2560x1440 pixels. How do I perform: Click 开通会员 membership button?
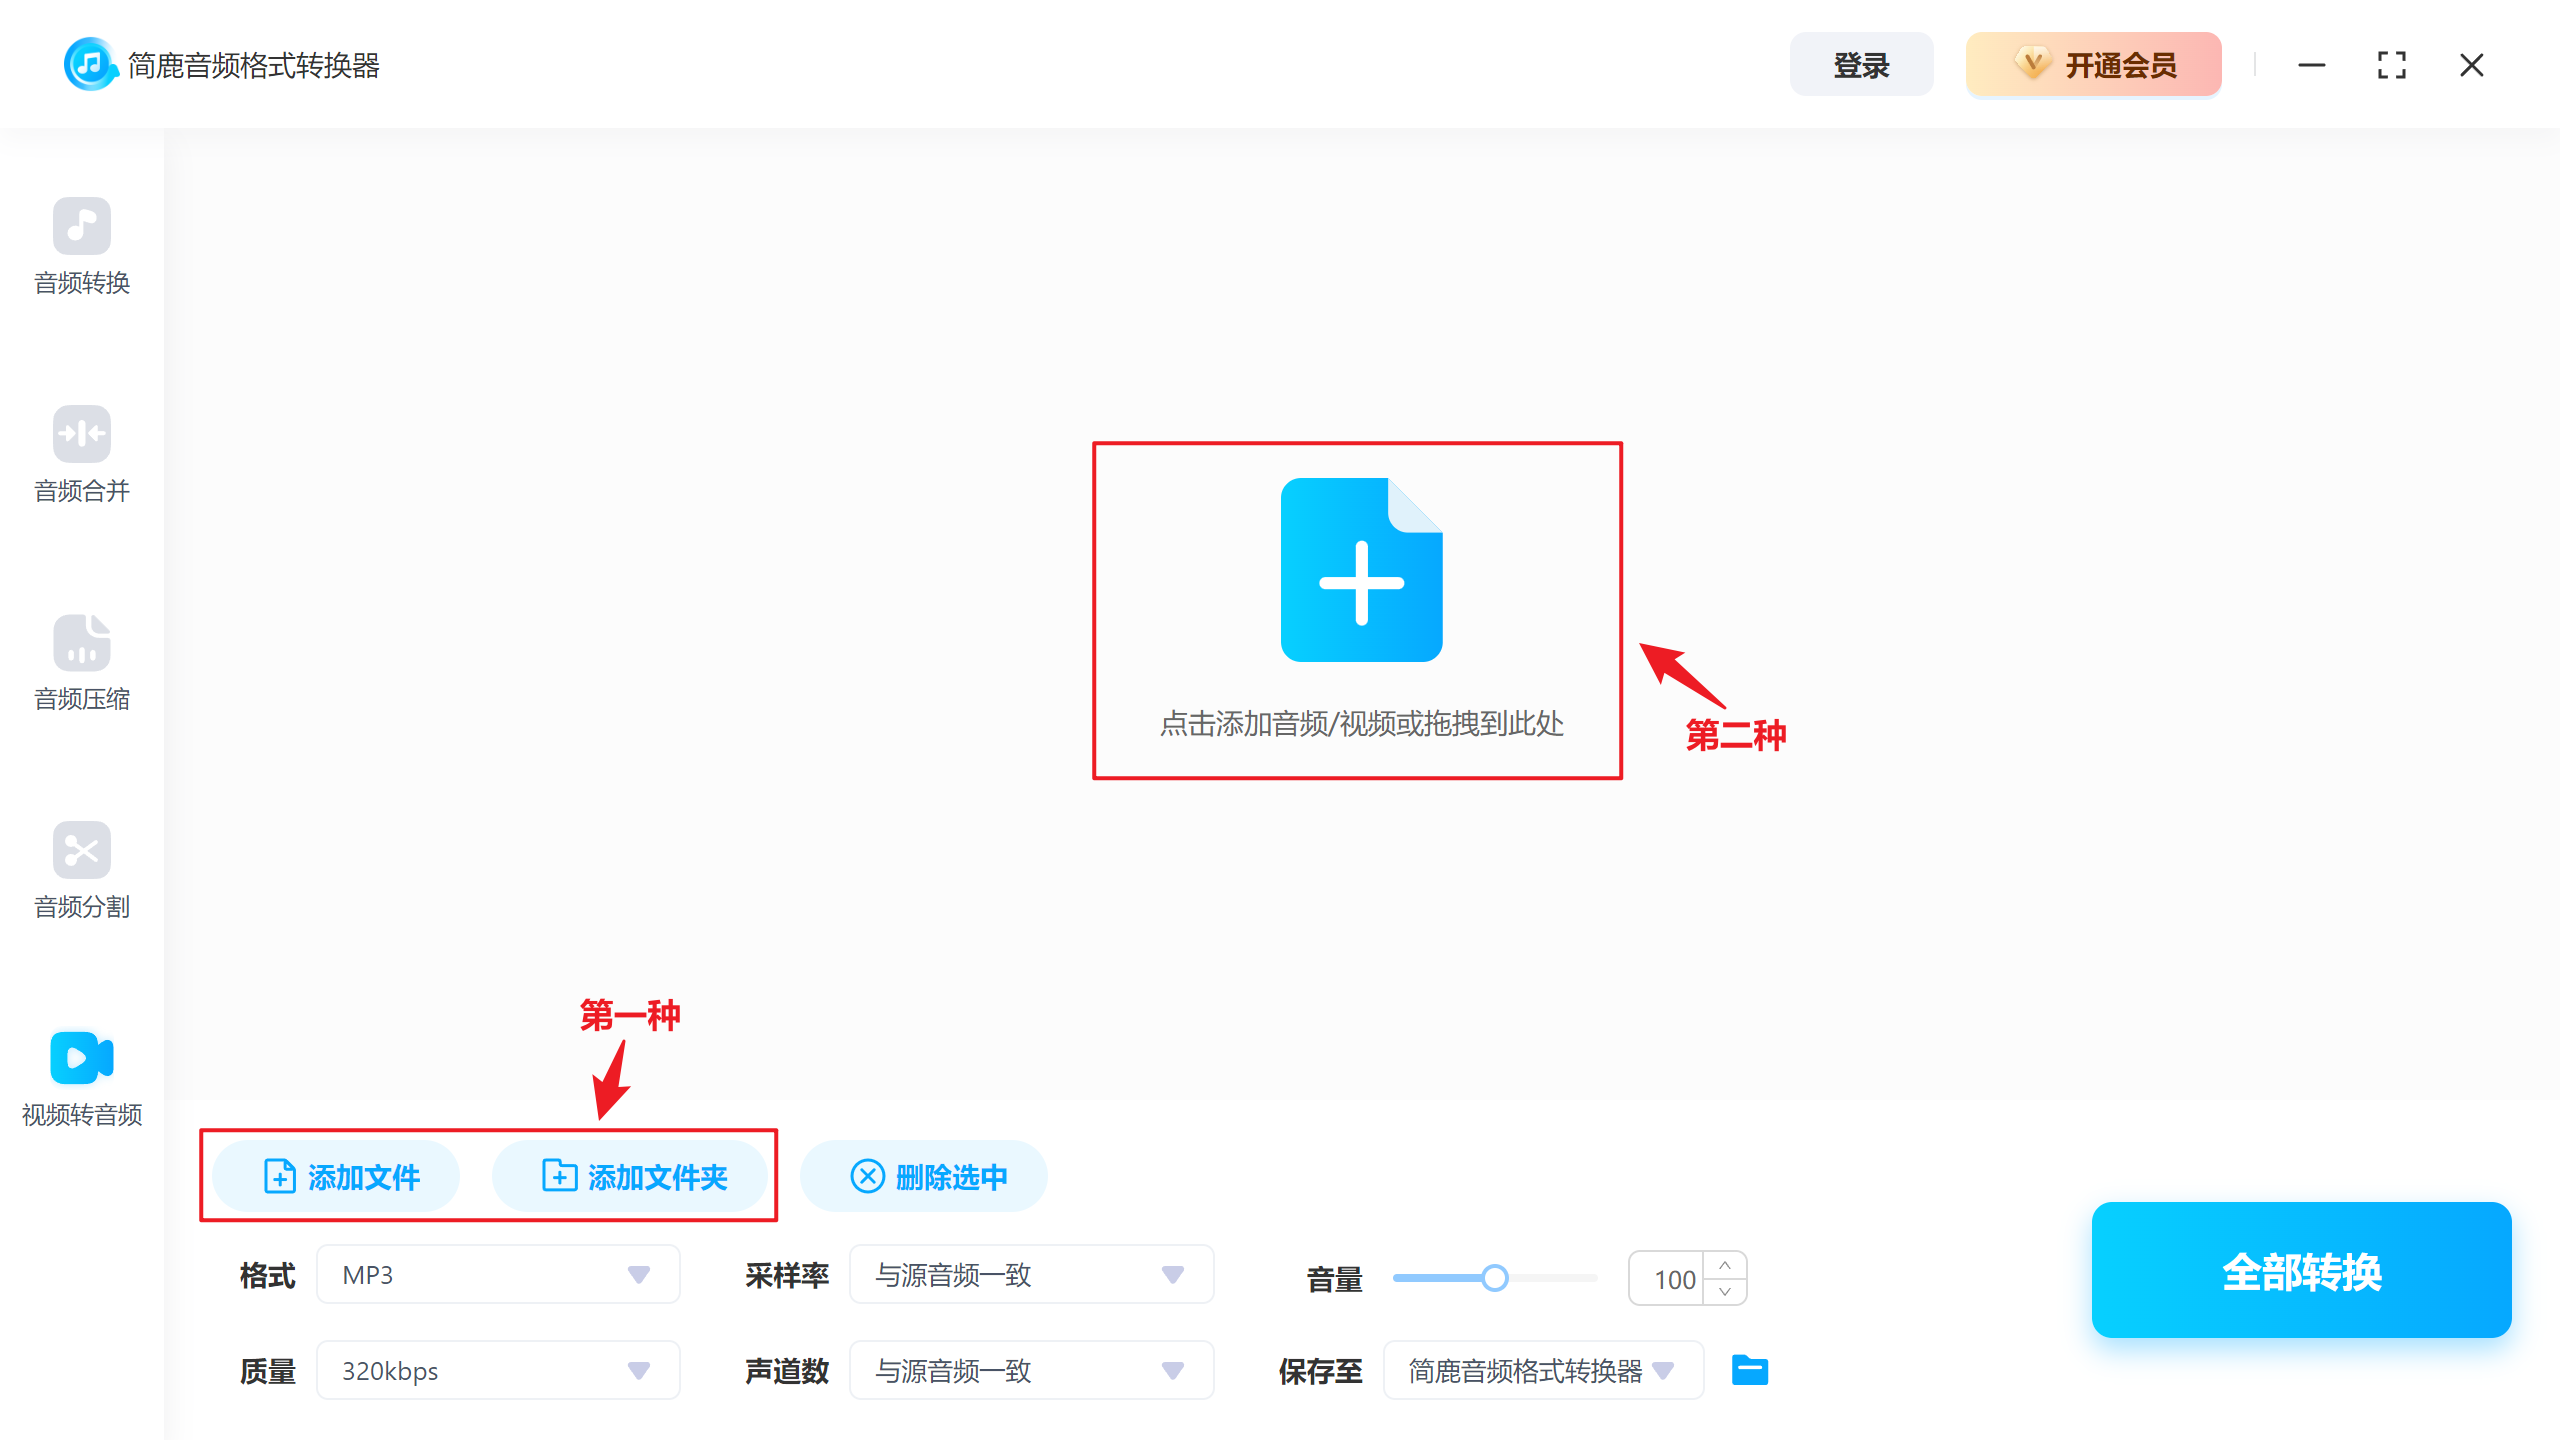2093,64
